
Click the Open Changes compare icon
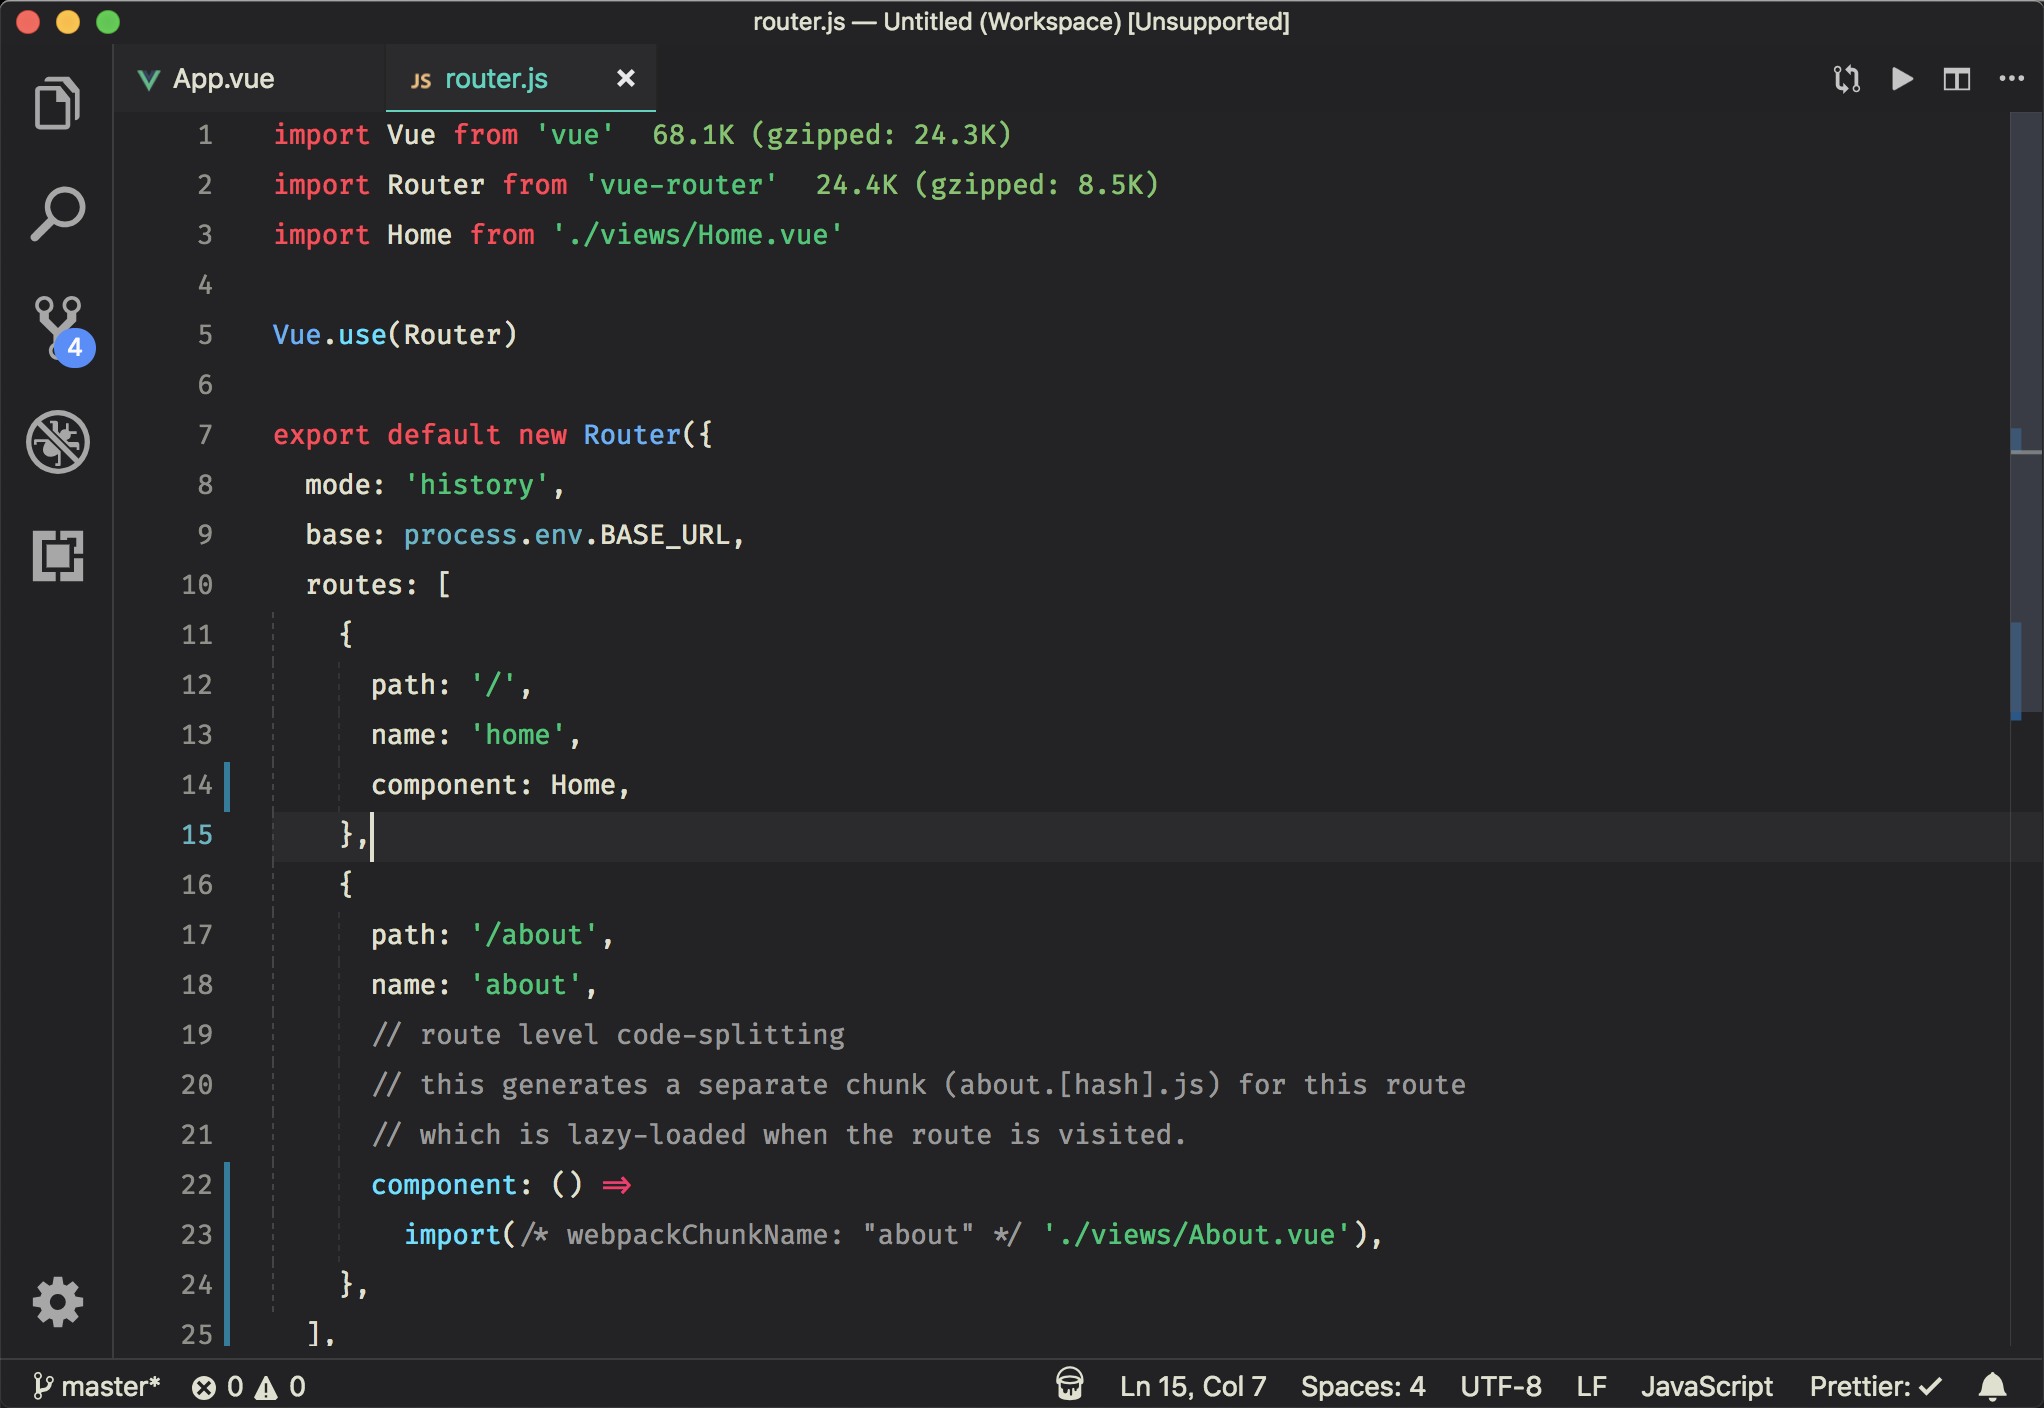[1846, 79]
